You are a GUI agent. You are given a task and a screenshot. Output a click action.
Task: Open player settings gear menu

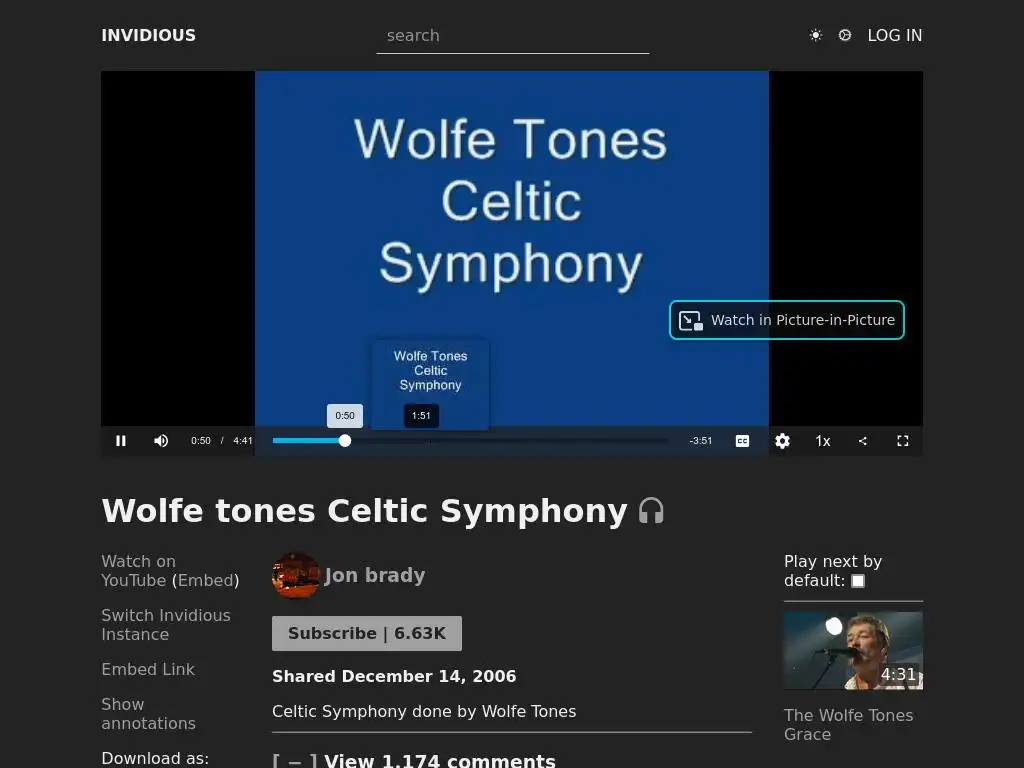tap(782, 441)
